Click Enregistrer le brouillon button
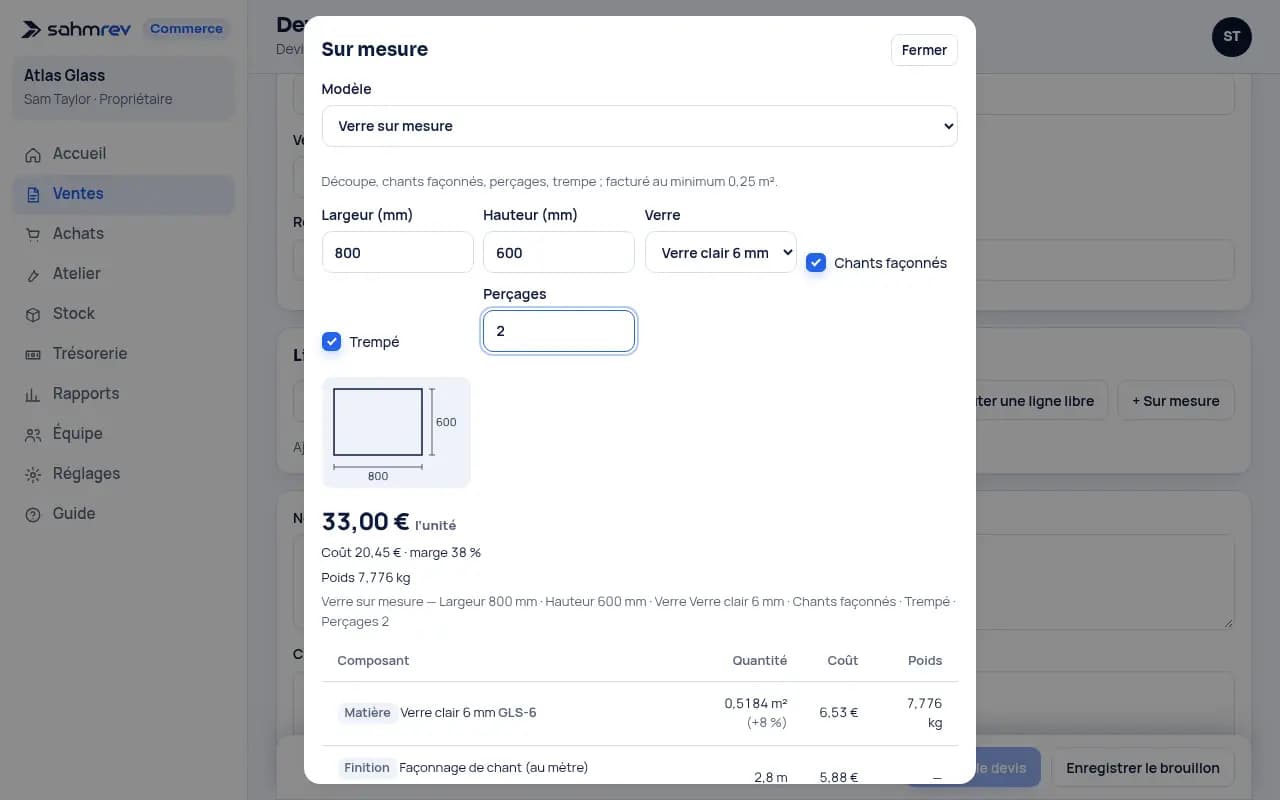Image resolution: width=1280 pixels, height=800 pixels. tap(1143, 768)
